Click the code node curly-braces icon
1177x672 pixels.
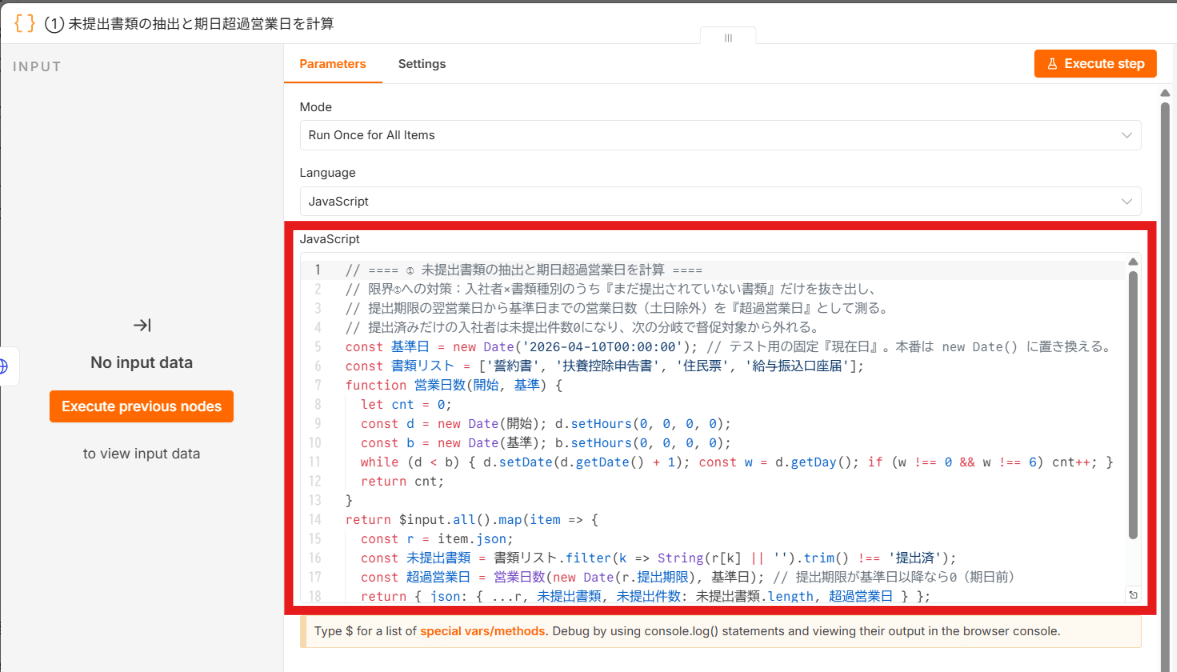[x=25, y=23]
